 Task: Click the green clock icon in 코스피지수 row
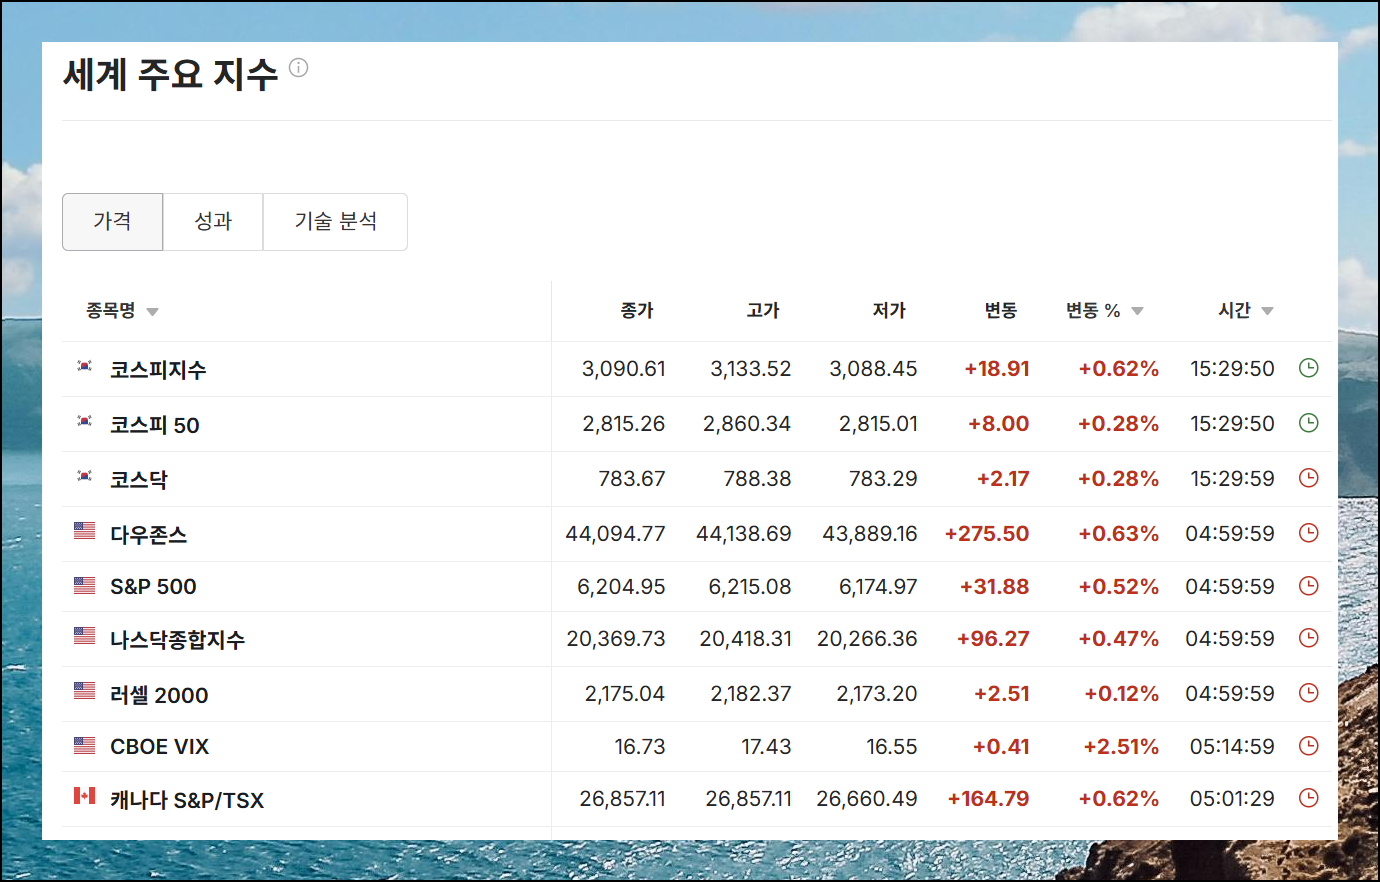coord(1308,368)
